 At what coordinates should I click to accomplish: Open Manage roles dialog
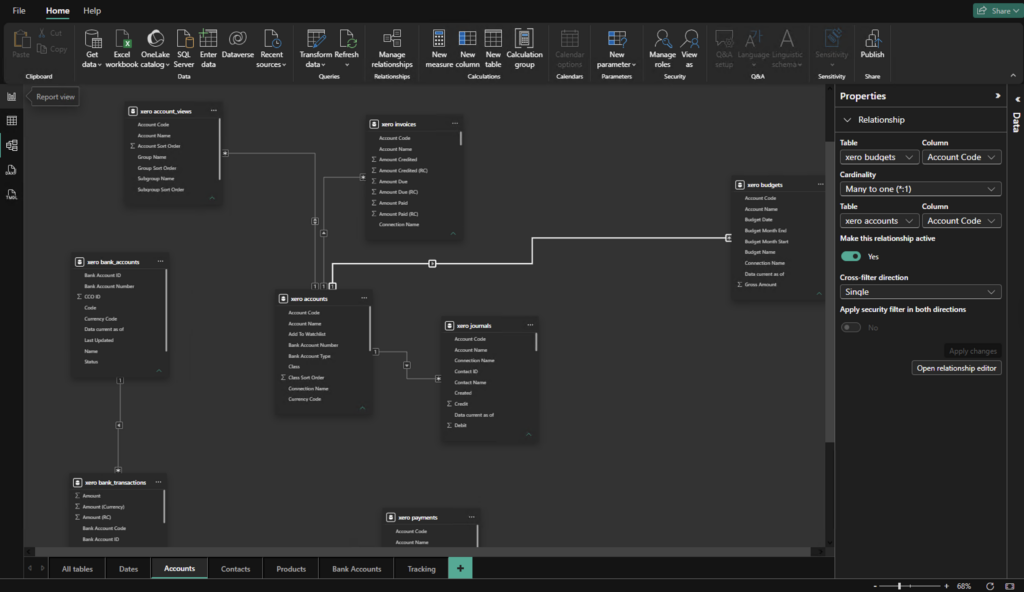click(662, 49)
